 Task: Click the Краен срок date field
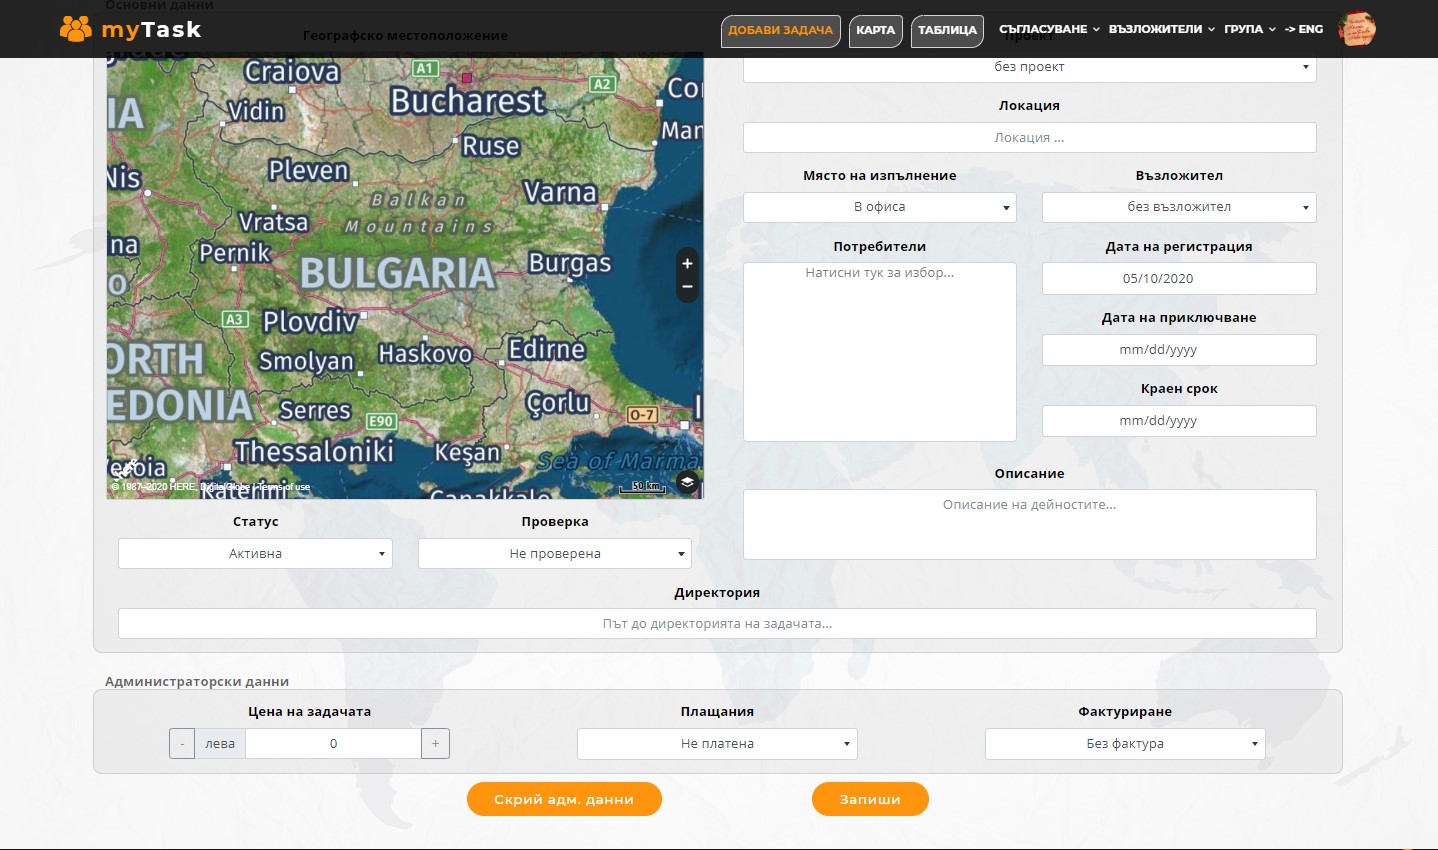(1179, 421)
